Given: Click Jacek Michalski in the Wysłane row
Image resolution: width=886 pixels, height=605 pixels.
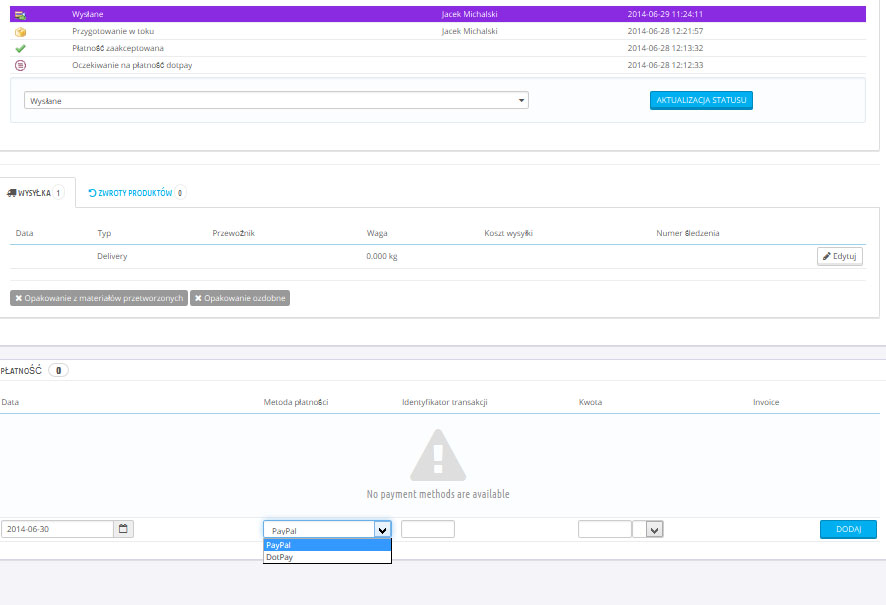Looking at the screenshot, I should pos(470,14).
